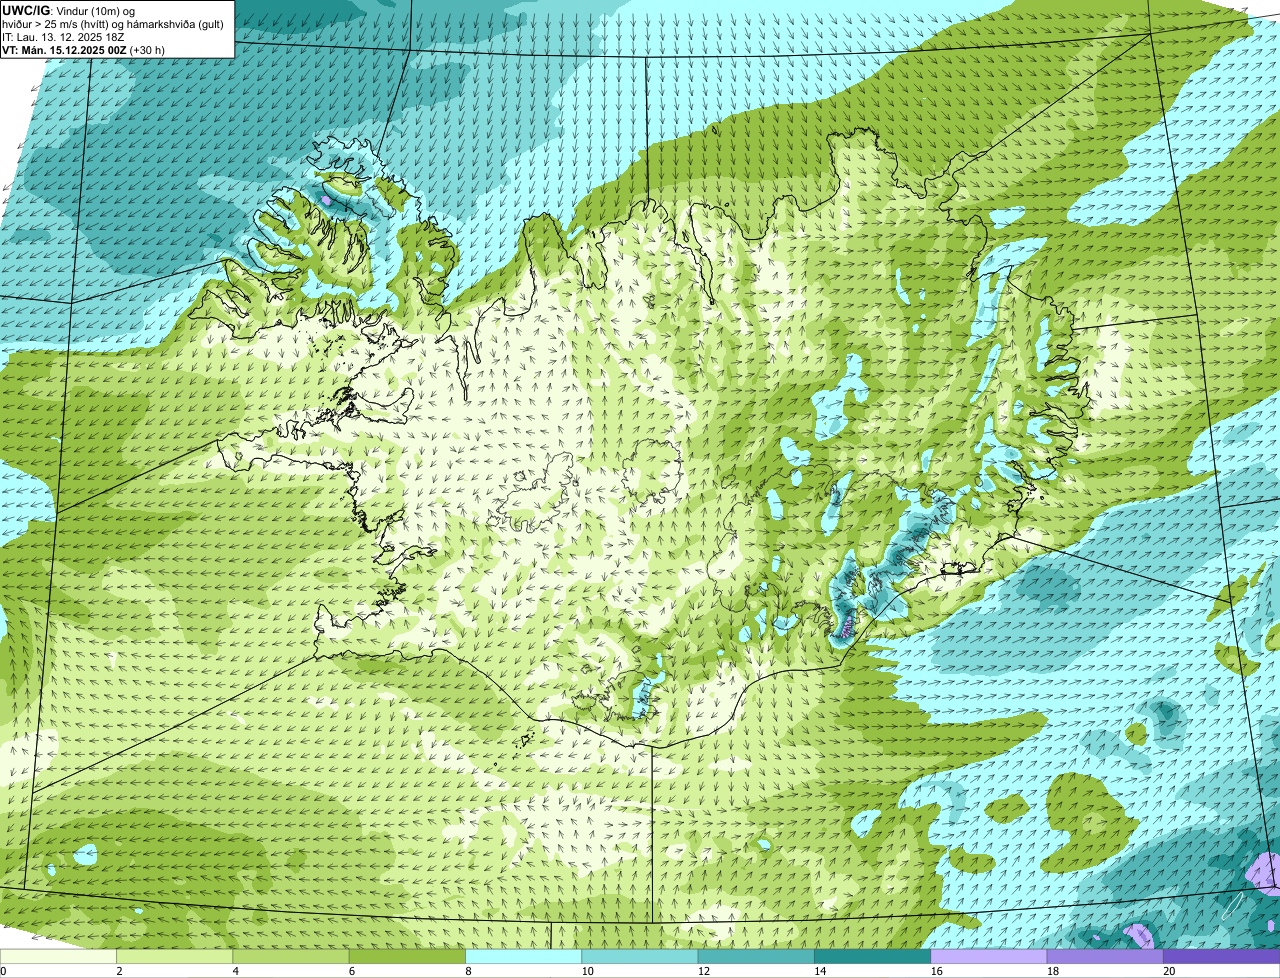Click the 4–6 m/s green legend swatch
The height and width of the screenshot is (978, 1280).
click(x=292, y=956)
